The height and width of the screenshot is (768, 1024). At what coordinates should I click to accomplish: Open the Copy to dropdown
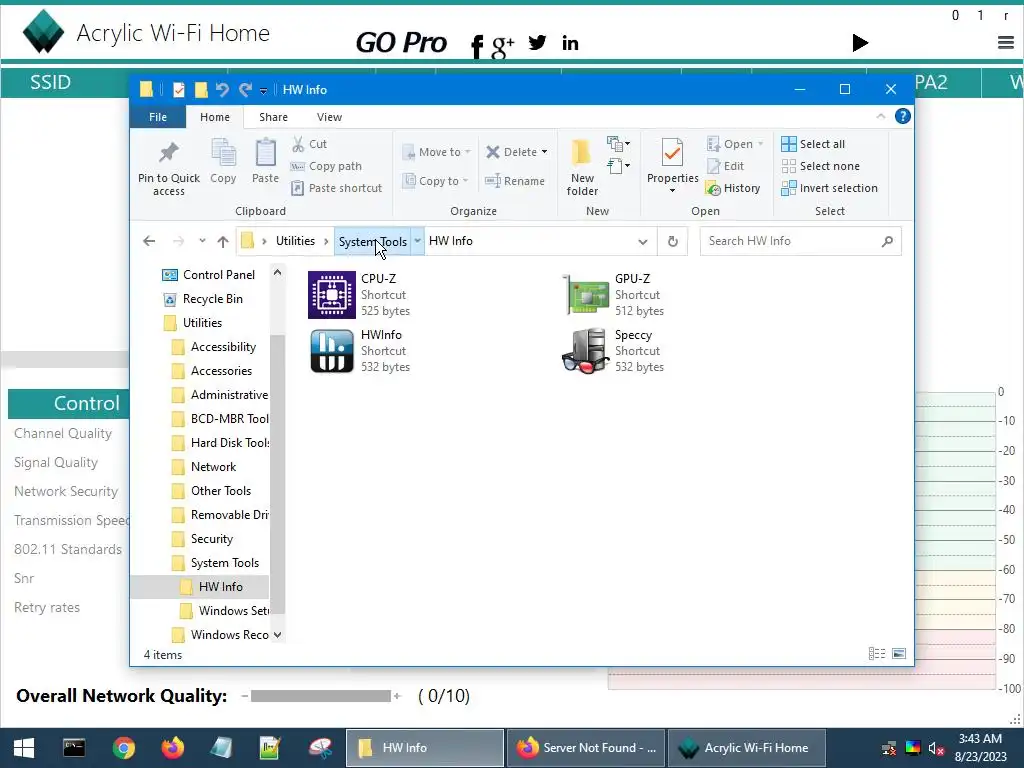click(436, 181)
